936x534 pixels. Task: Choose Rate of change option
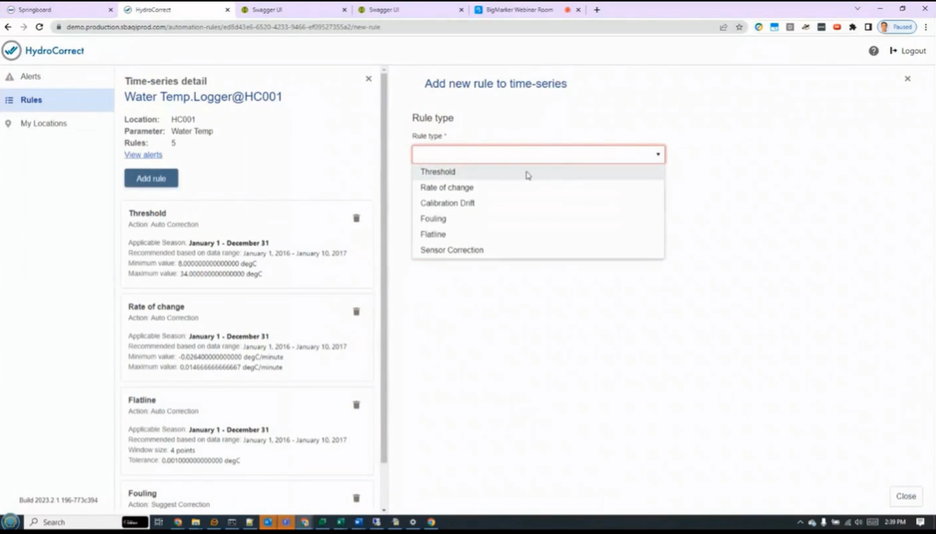click(x=538, y=187)
